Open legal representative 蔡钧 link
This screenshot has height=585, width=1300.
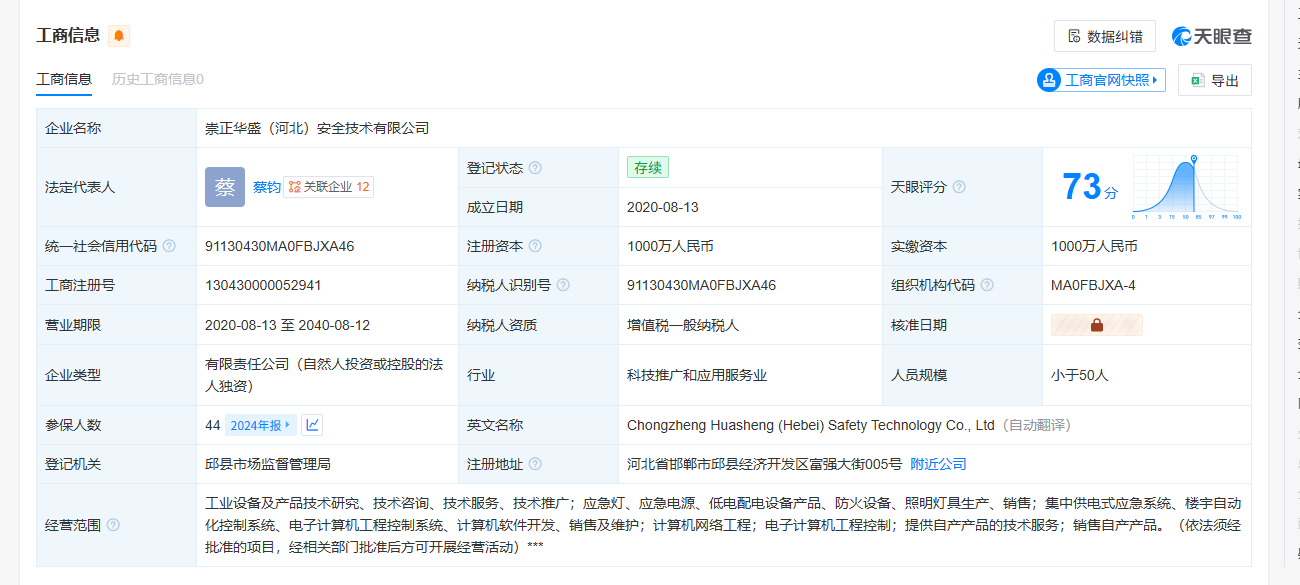click(266, 187)
